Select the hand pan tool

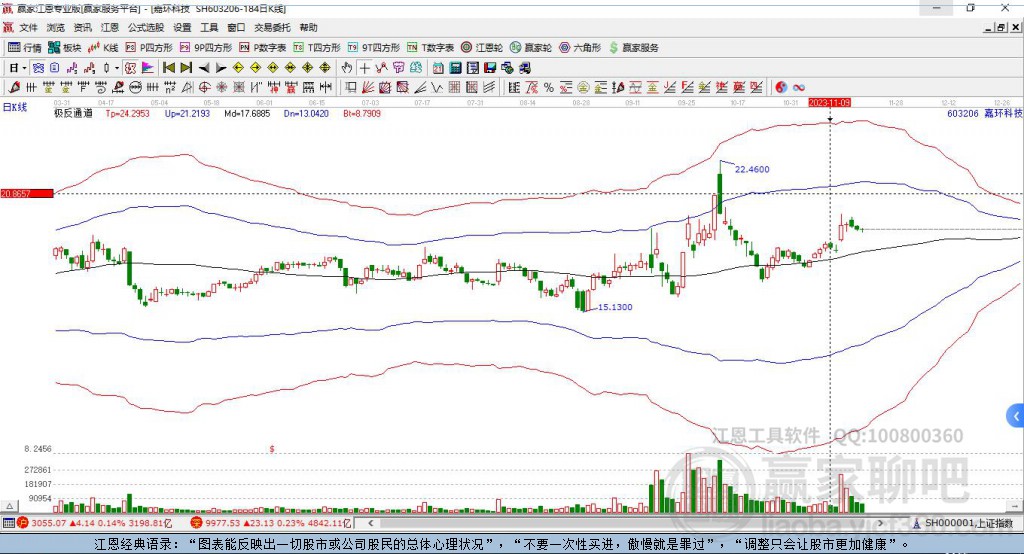[347, 68]
